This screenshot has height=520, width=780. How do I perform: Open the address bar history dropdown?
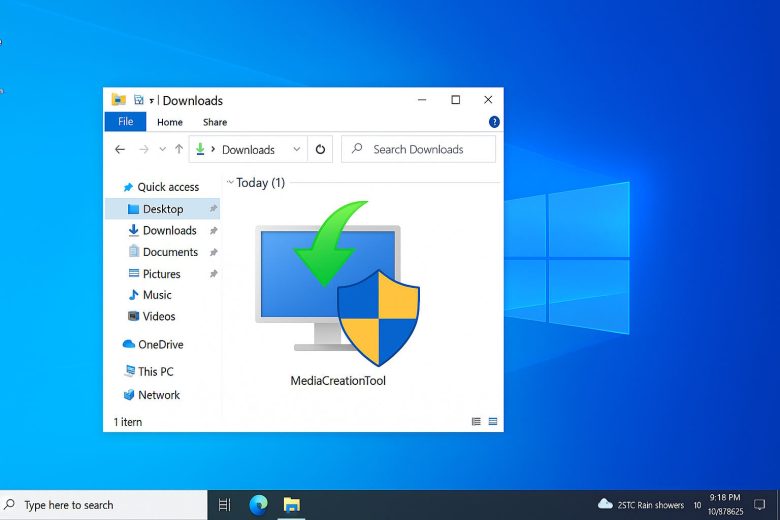pos(296,150)
